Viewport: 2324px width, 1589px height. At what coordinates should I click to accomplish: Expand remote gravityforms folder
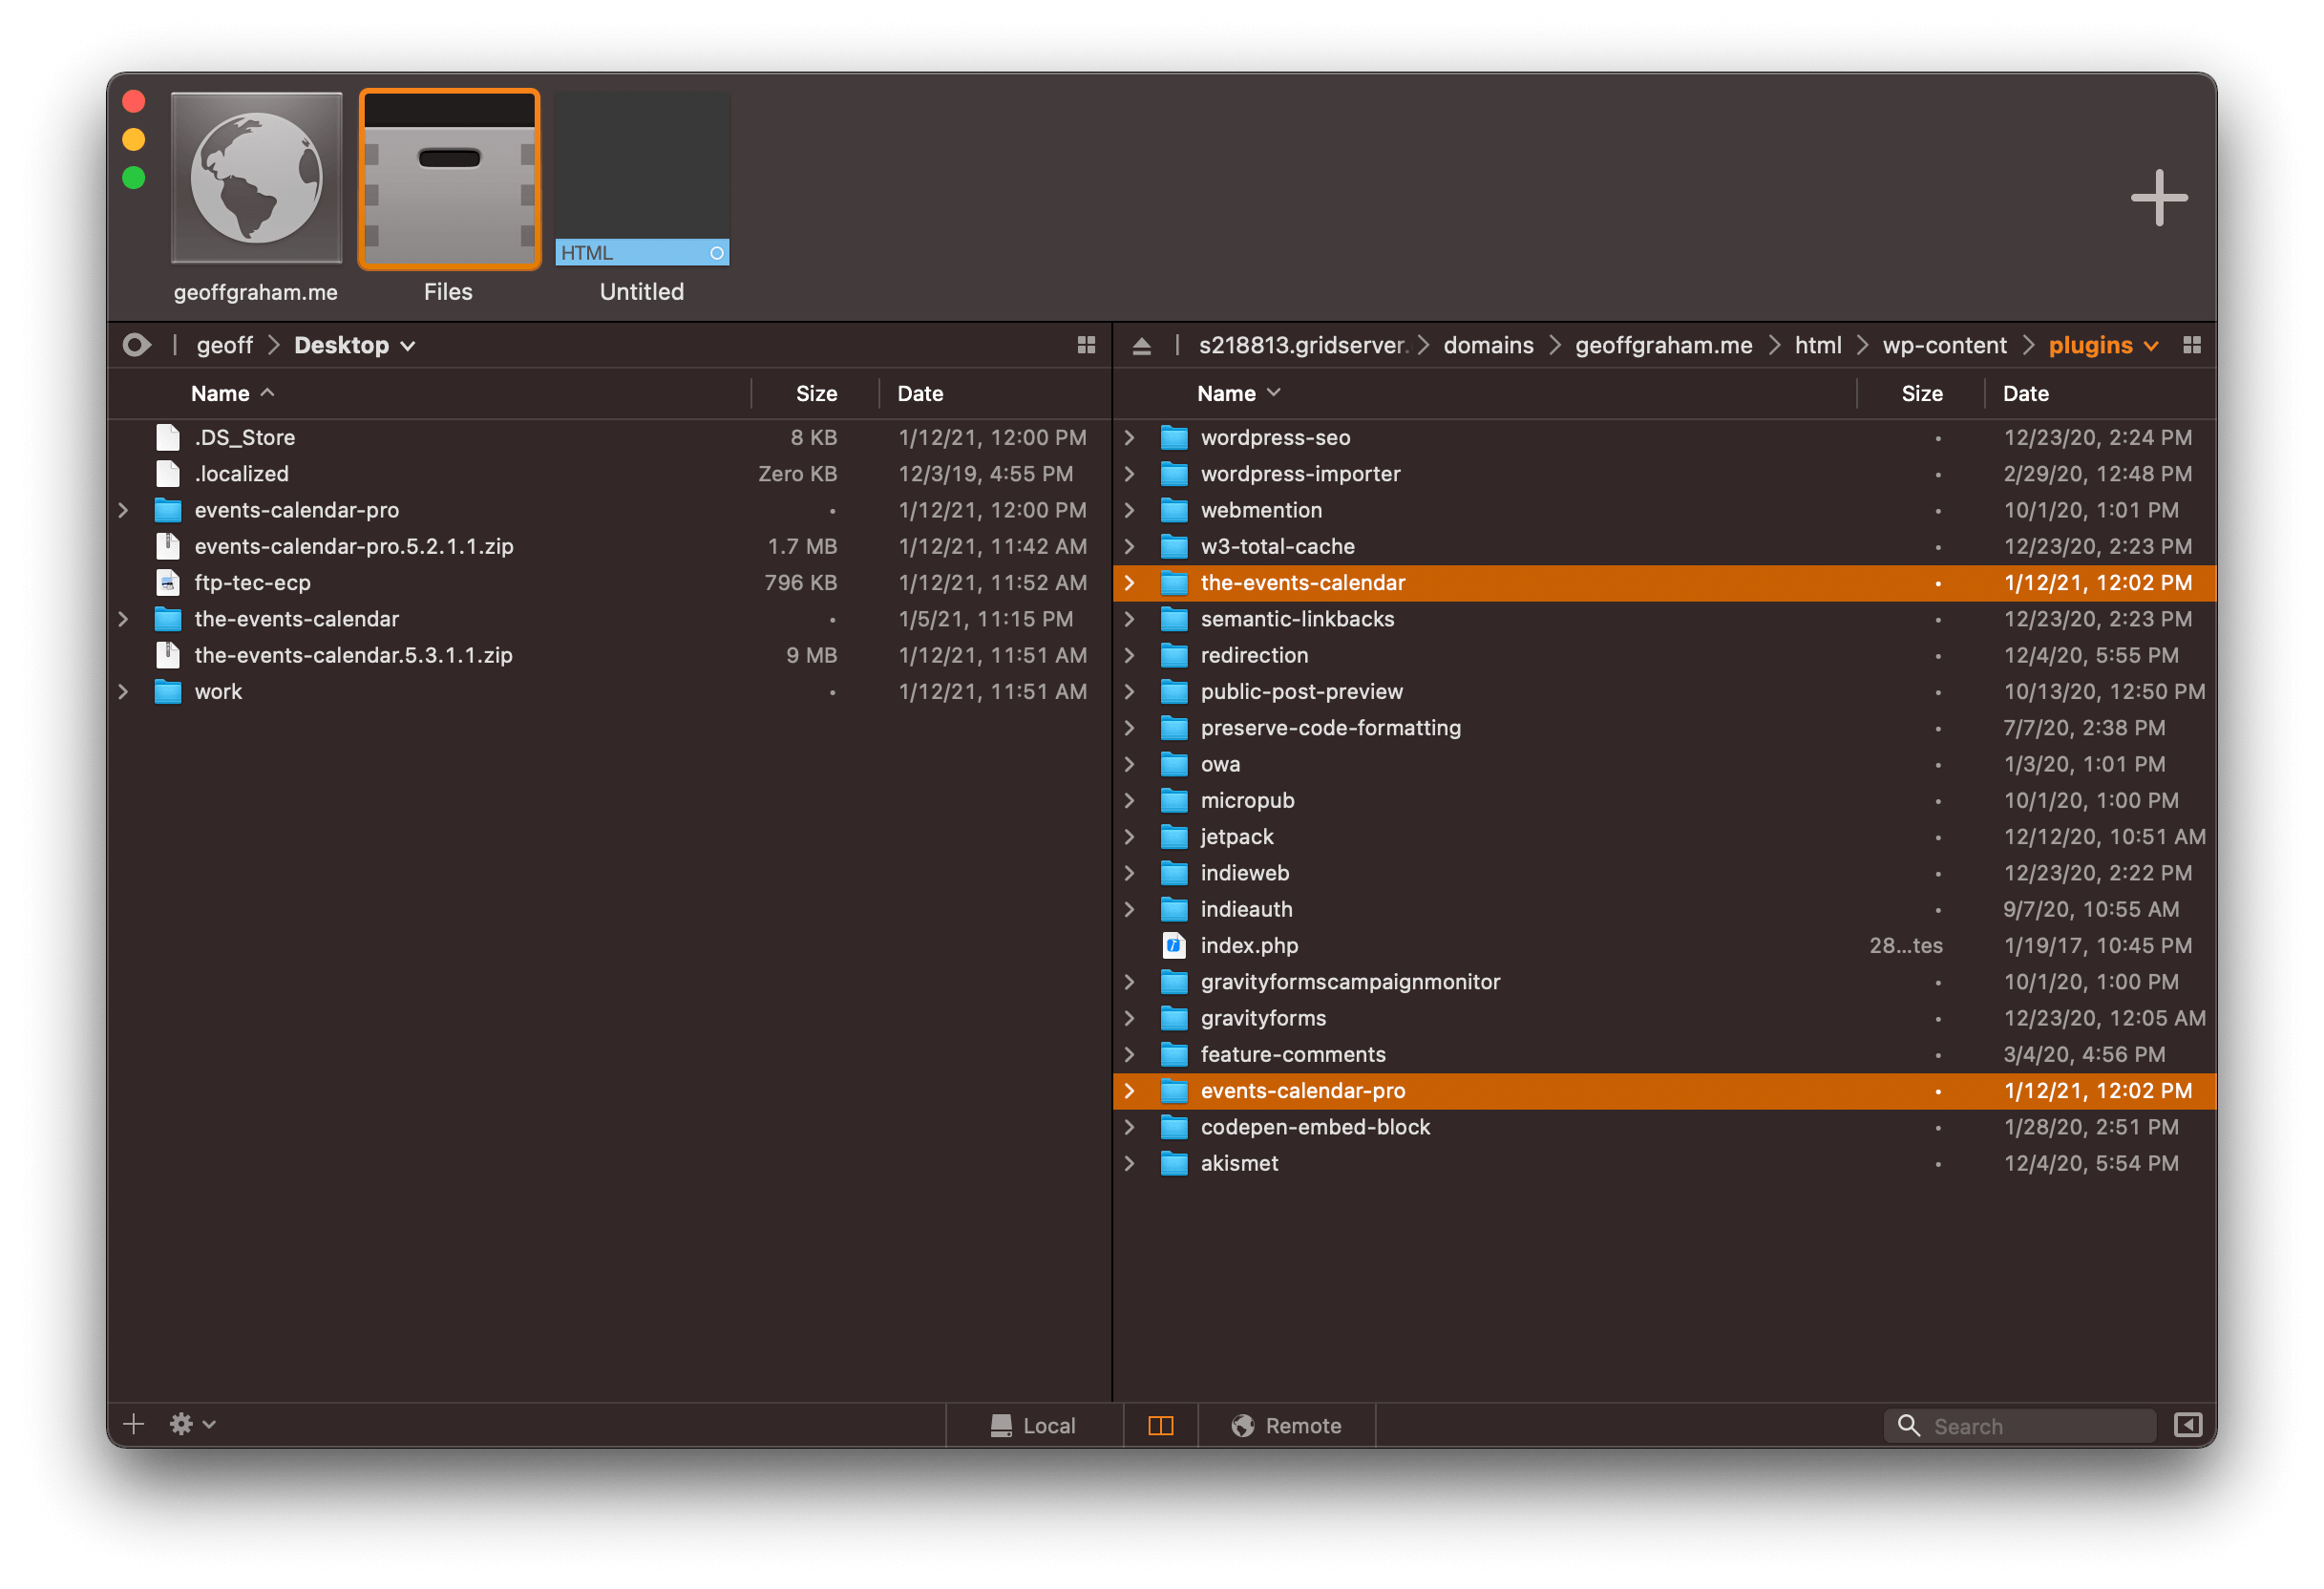tap(1129, 1018)
